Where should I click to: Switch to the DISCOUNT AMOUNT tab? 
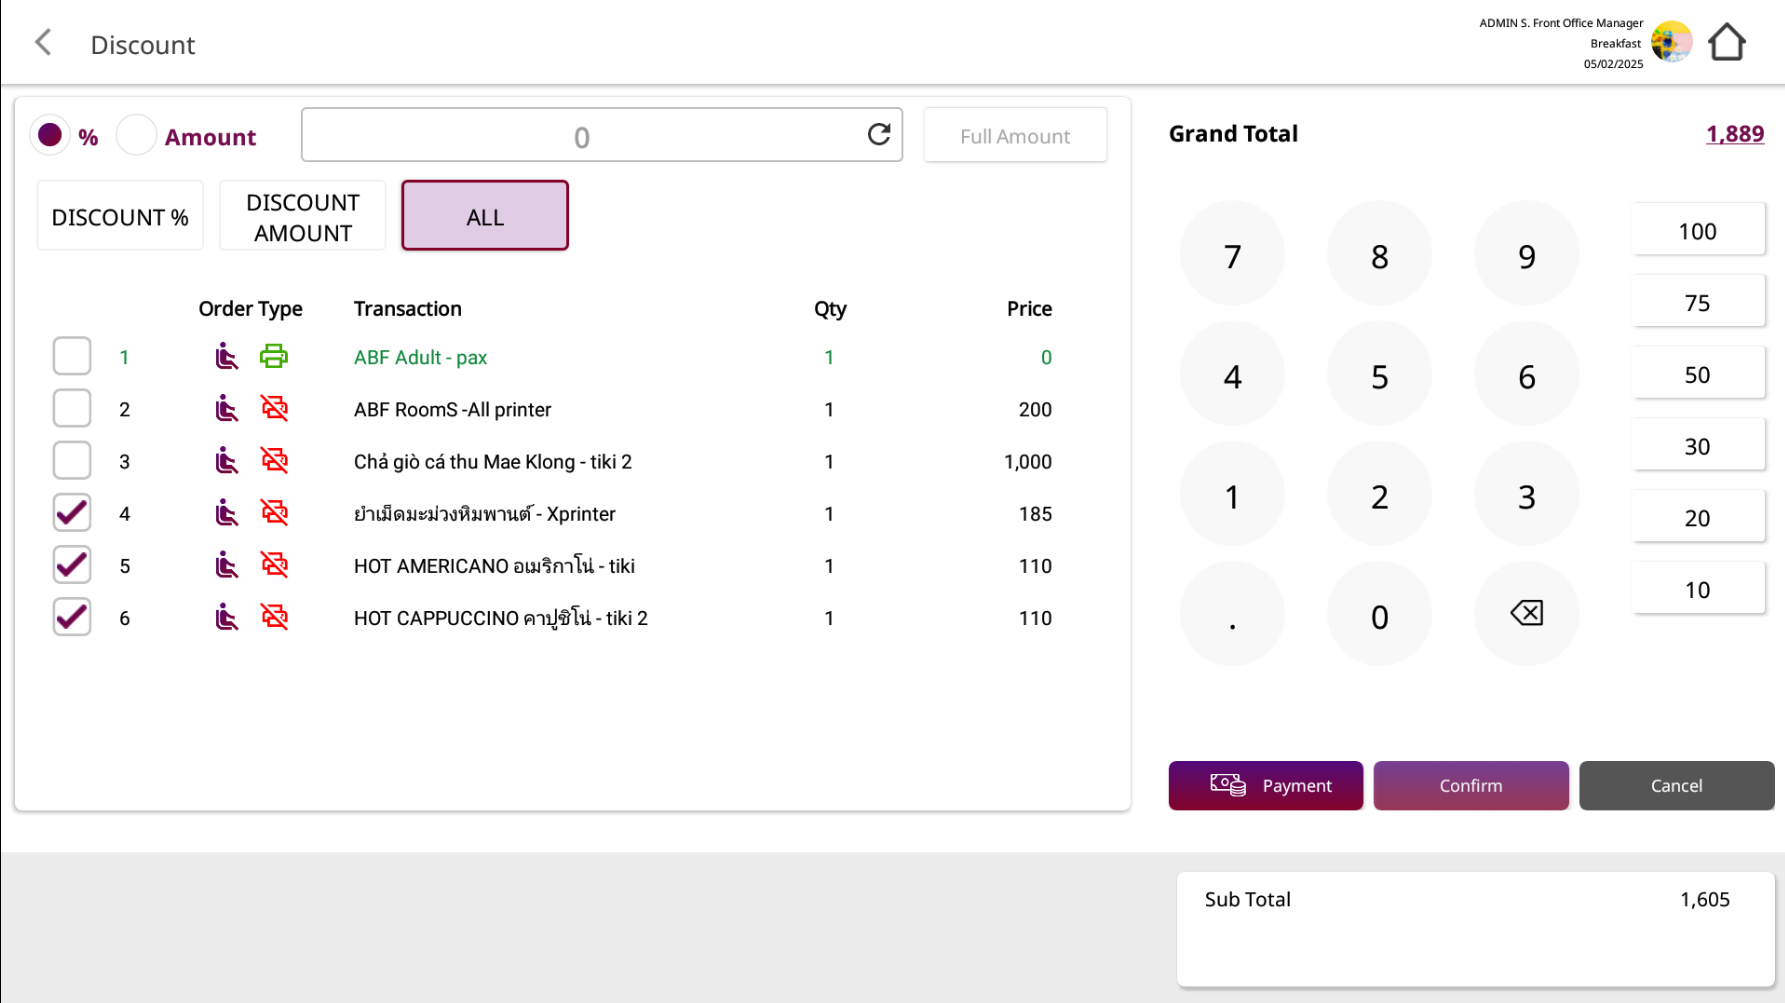[302, 216]
